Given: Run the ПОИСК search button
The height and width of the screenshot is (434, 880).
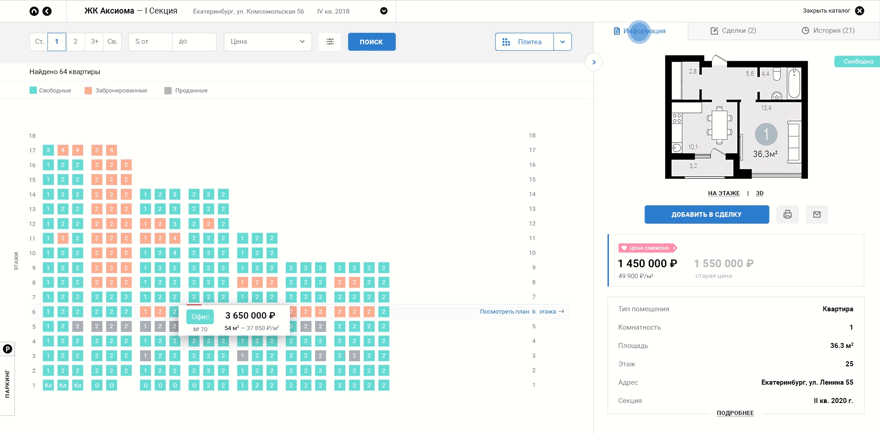Looking at the screenshot, I should 372,42.
